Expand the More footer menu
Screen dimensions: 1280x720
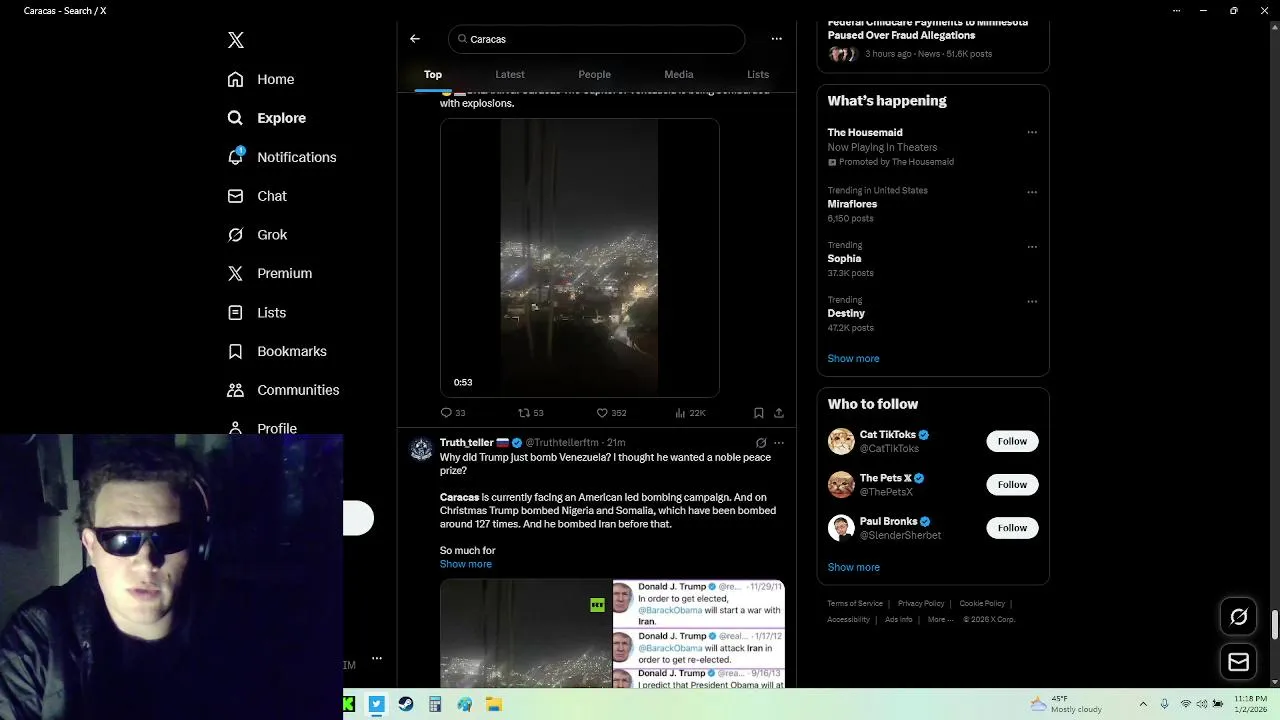tap(940, 619)
